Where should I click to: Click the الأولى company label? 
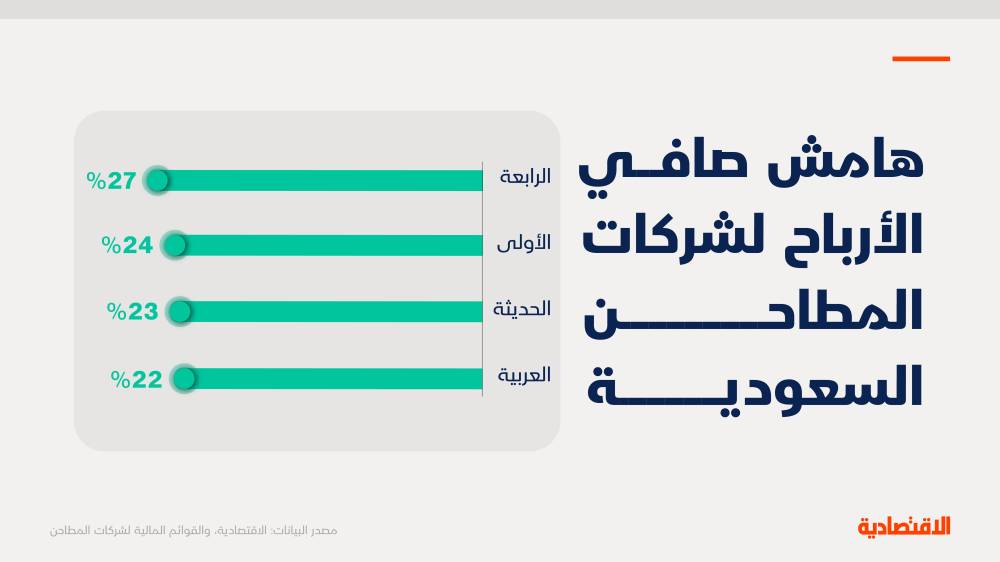click(x=523, y=243)
